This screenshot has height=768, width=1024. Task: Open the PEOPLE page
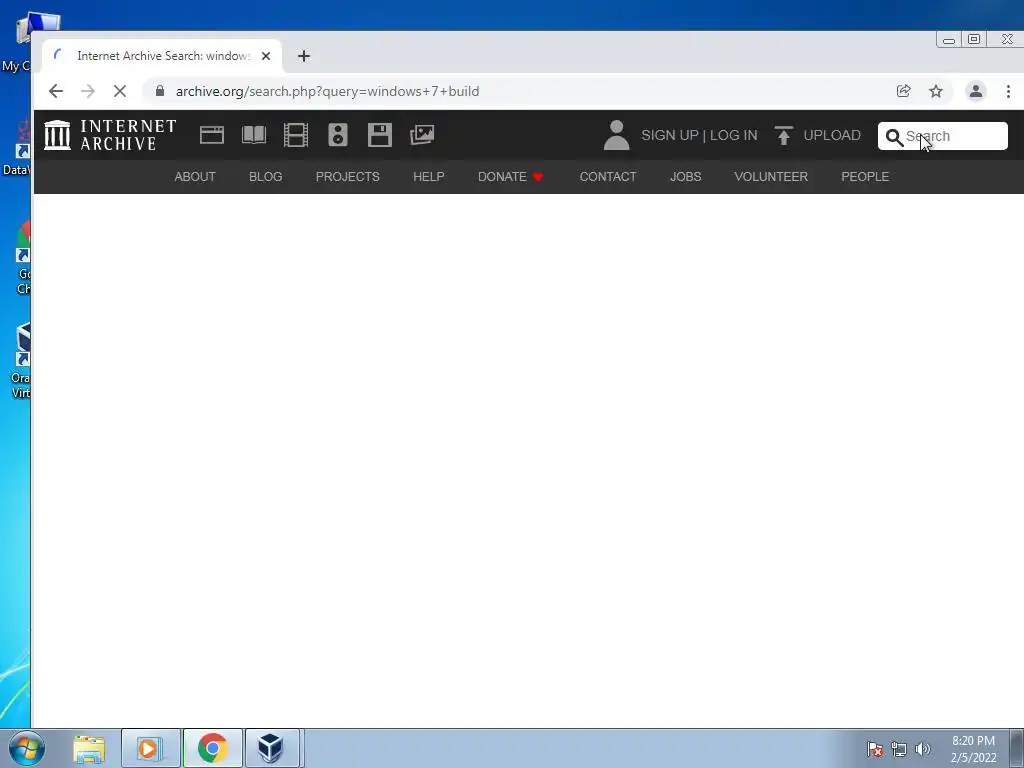point(865,177)
